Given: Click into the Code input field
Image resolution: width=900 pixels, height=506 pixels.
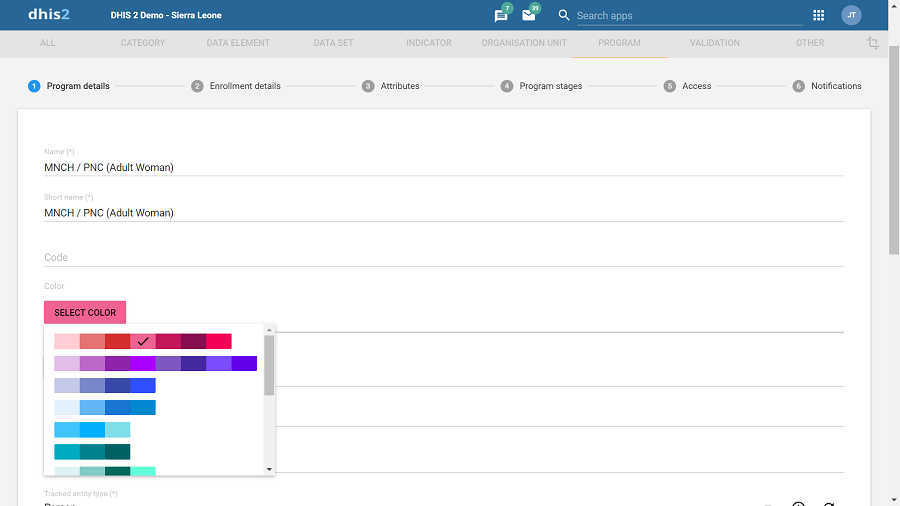Looking at the screenshot, I should pyautogui.click(x=444, y=258).
